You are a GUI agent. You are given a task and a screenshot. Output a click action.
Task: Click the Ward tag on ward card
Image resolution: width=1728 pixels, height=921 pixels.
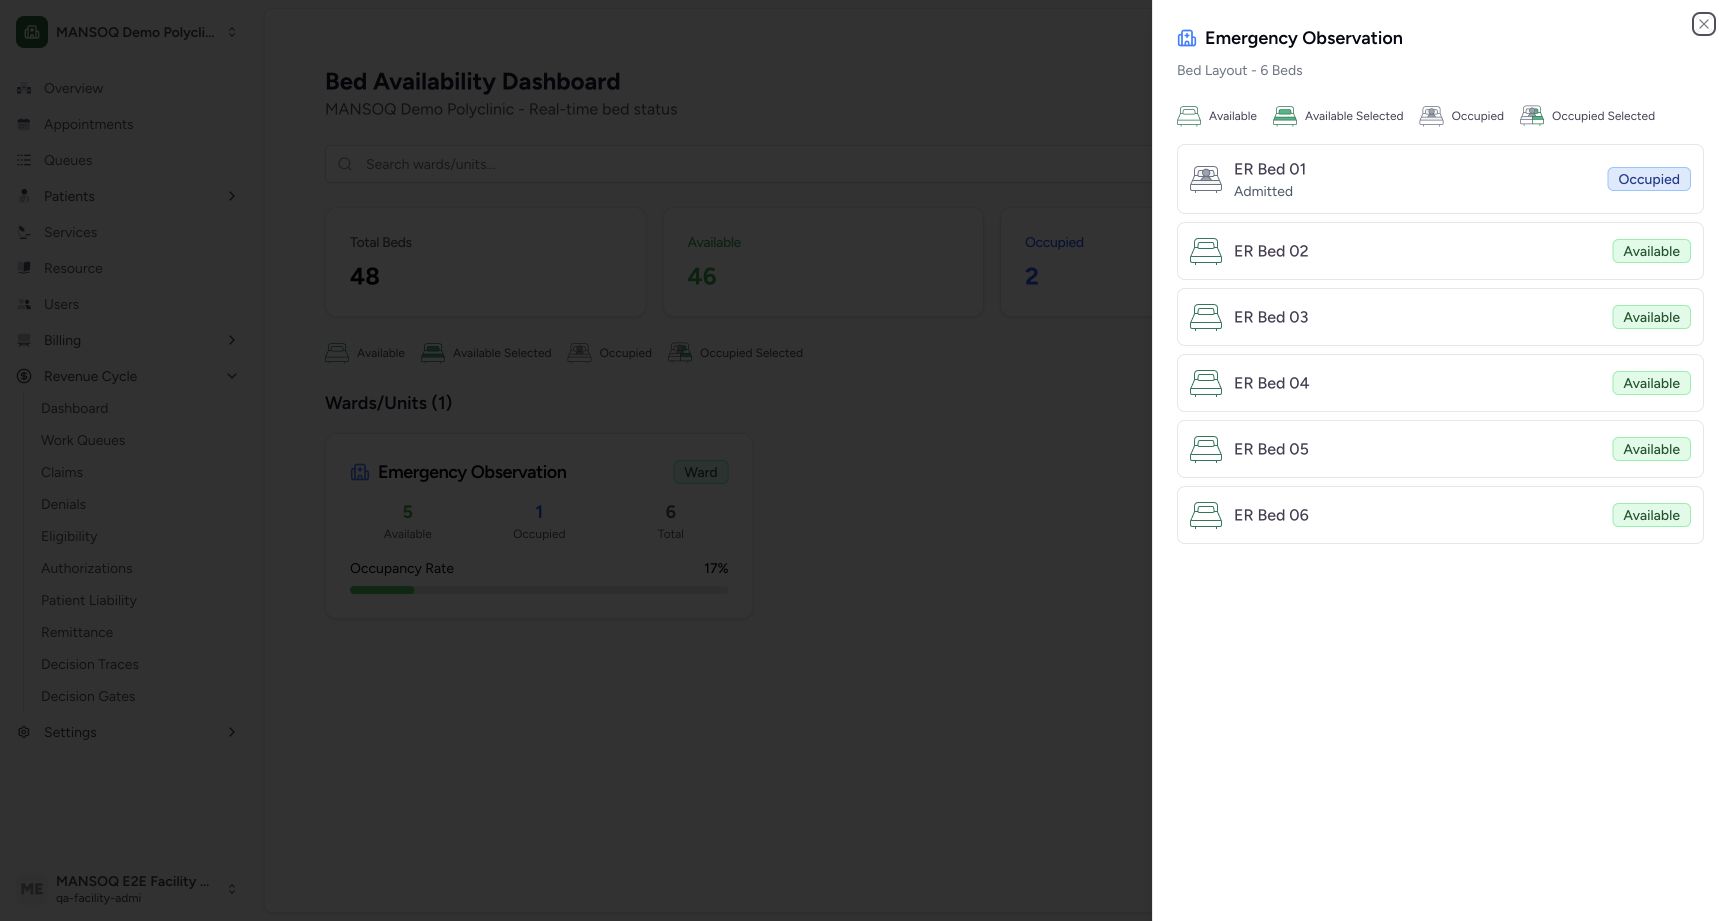701,472
